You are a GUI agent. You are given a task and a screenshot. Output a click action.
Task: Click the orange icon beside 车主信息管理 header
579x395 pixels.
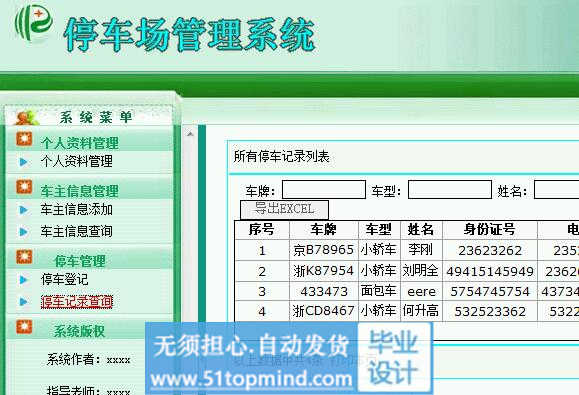24,187
